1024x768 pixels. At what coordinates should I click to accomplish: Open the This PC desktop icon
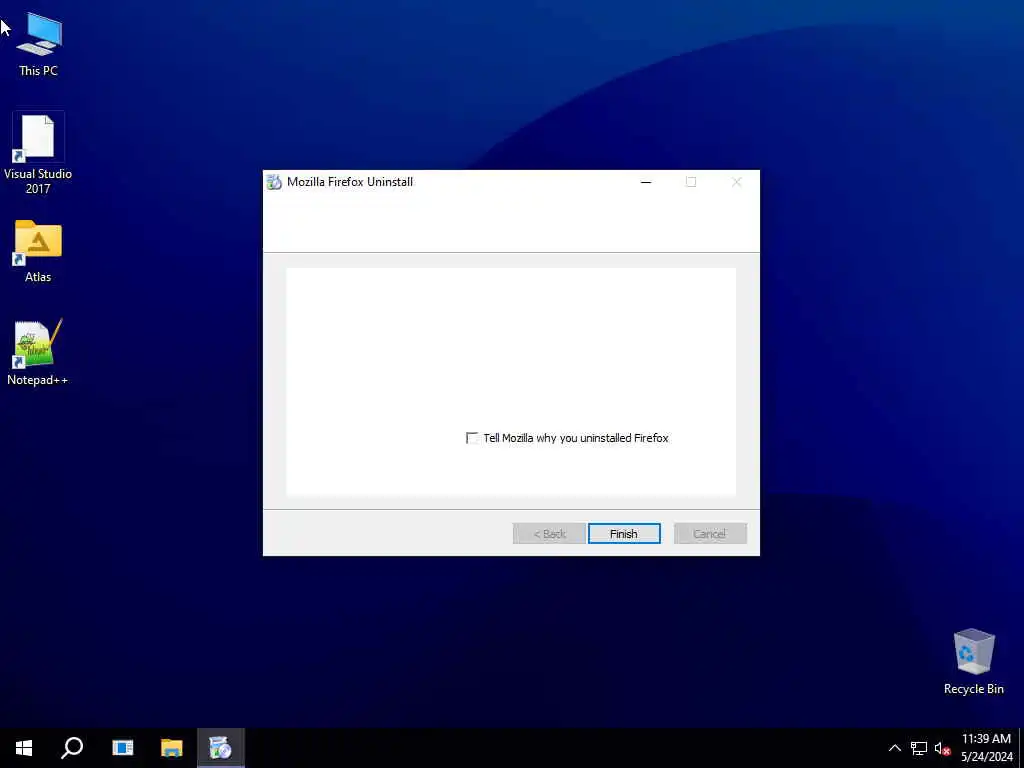38,45
